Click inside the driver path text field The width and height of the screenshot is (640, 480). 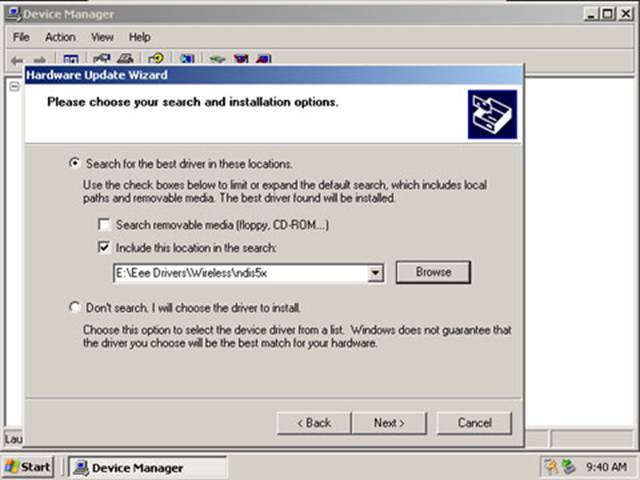pyautogui.click(x=238, y=272)
